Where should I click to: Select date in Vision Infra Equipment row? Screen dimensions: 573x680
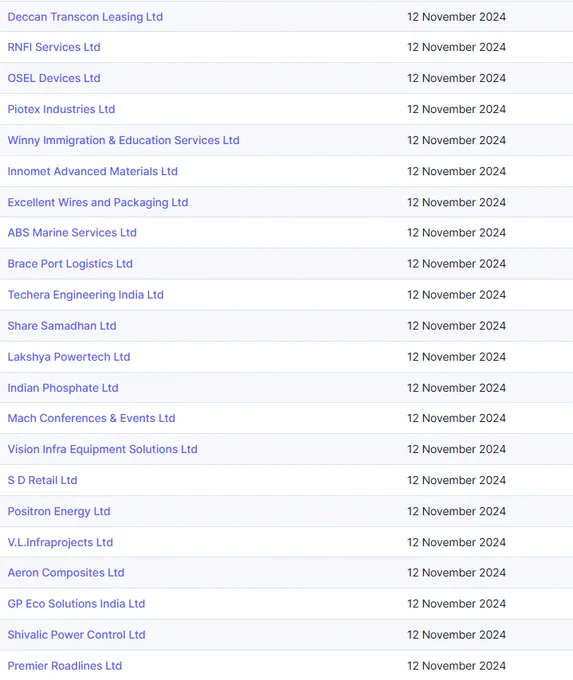pyautogui.click(x=456, y=450)
